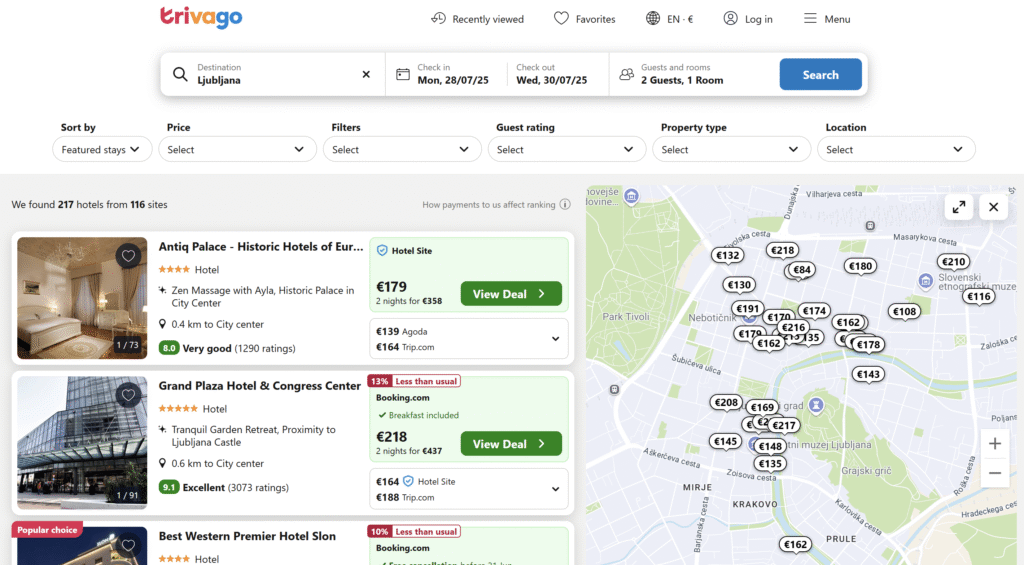This screenshot has height=565, width=1024.
Task: Select the €174 map price marker
Action: click(814, 311)
